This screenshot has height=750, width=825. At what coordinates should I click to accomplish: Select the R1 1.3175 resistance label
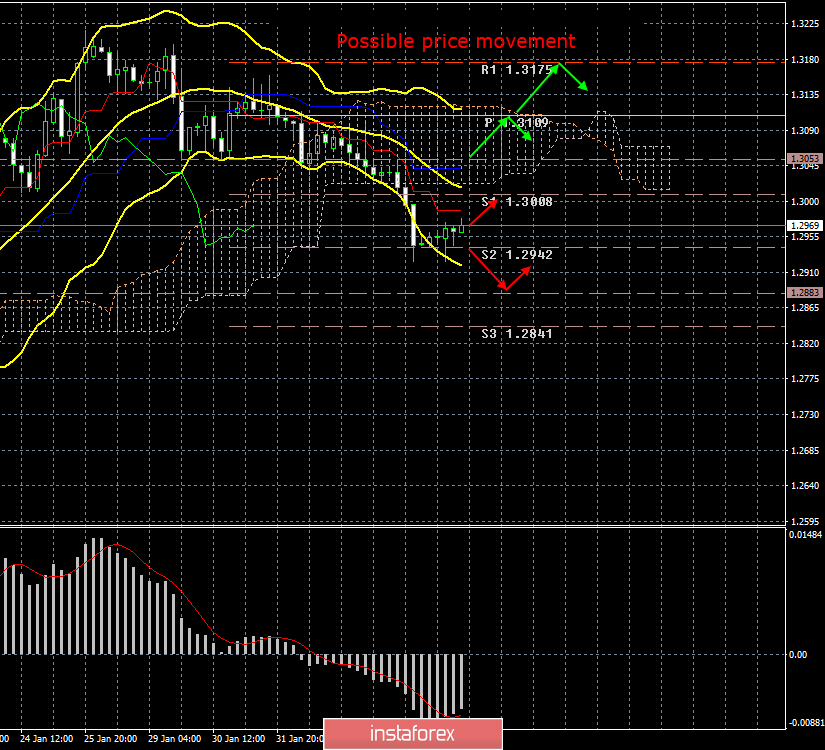coord(517,69)
